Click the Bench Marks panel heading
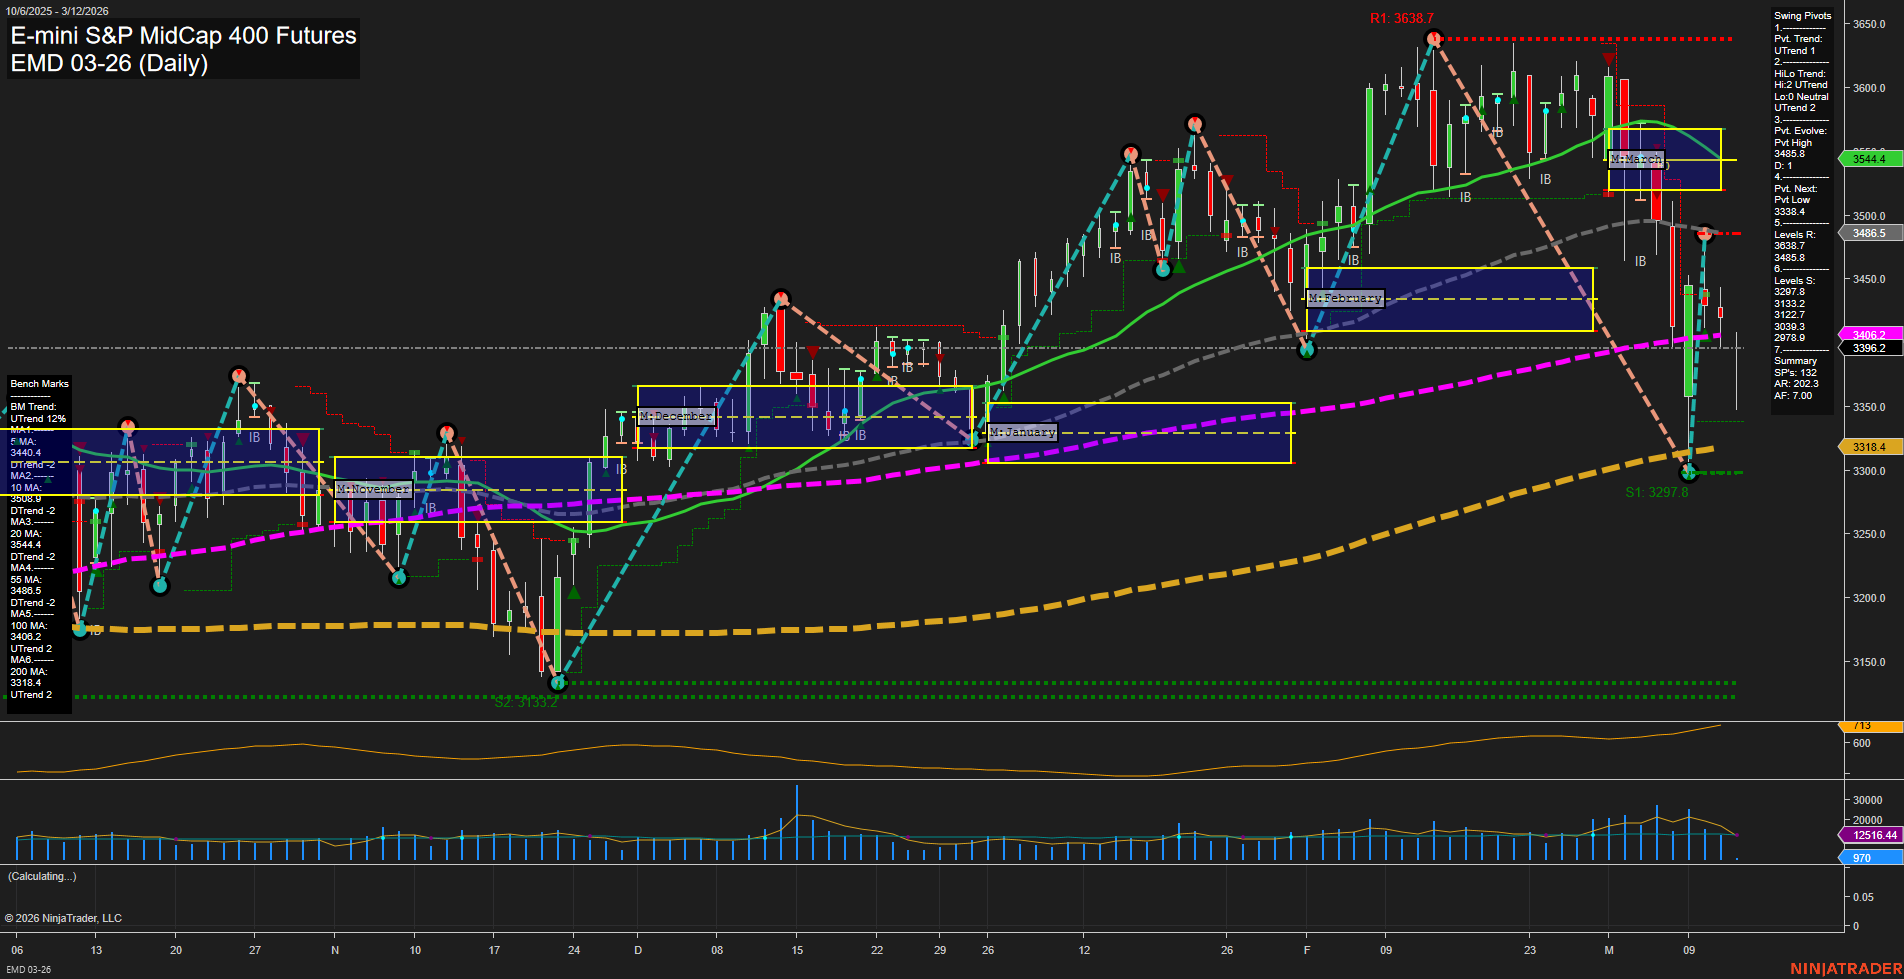Image resolution: width=1904 pixels, height=979 pixels. click(x=39, y=384)
